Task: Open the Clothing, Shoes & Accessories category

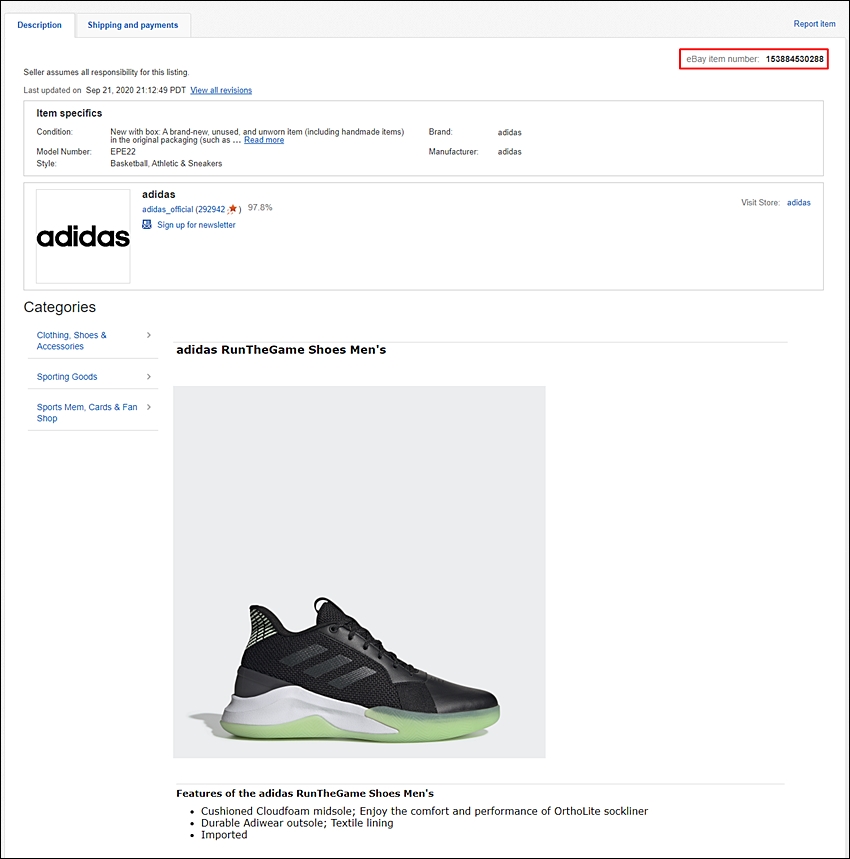Action: coord(72,341)
